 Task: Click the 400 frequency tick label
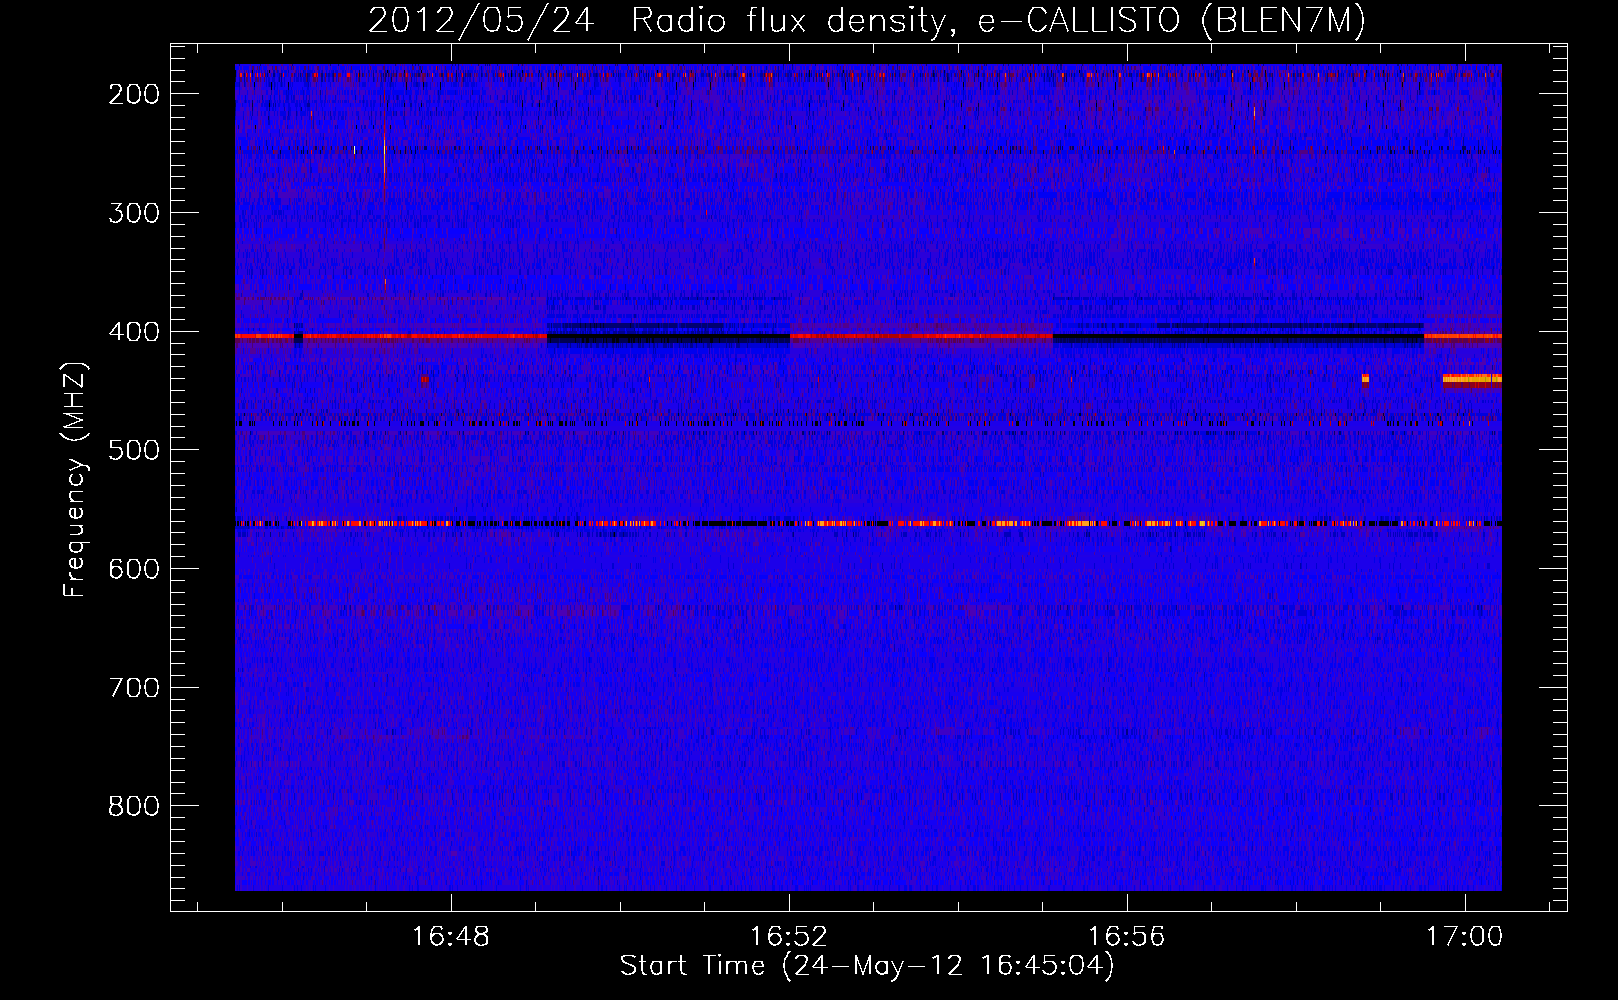[x=134, y=332]
